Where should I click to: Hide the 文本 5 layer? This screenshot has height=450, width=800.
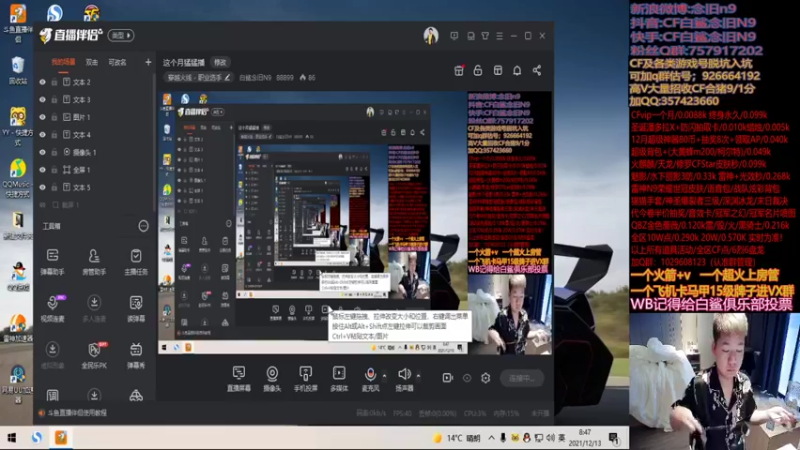tap(42, 187)
